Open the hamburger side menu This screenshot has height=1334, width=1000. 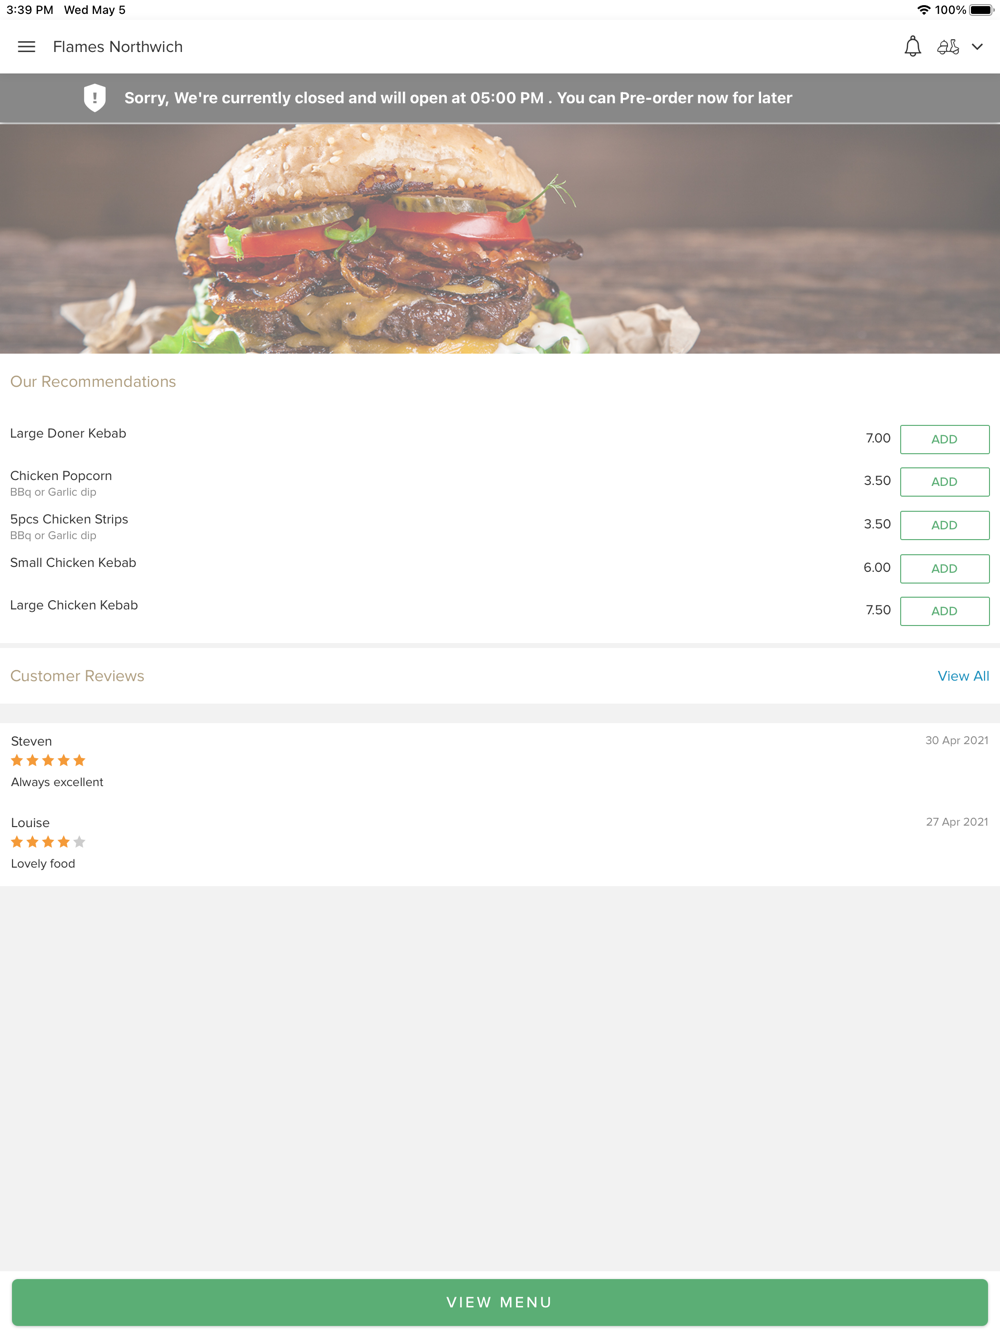tap(27, 47)
